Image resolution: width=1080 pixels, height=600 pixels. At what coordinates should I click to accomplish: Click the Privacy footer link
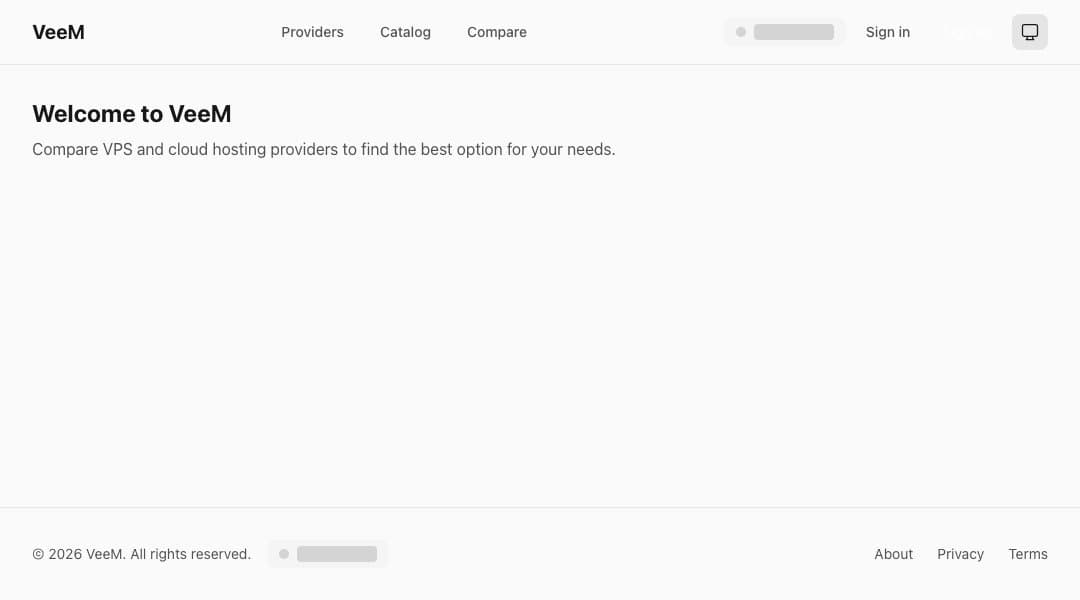(960, 554)
